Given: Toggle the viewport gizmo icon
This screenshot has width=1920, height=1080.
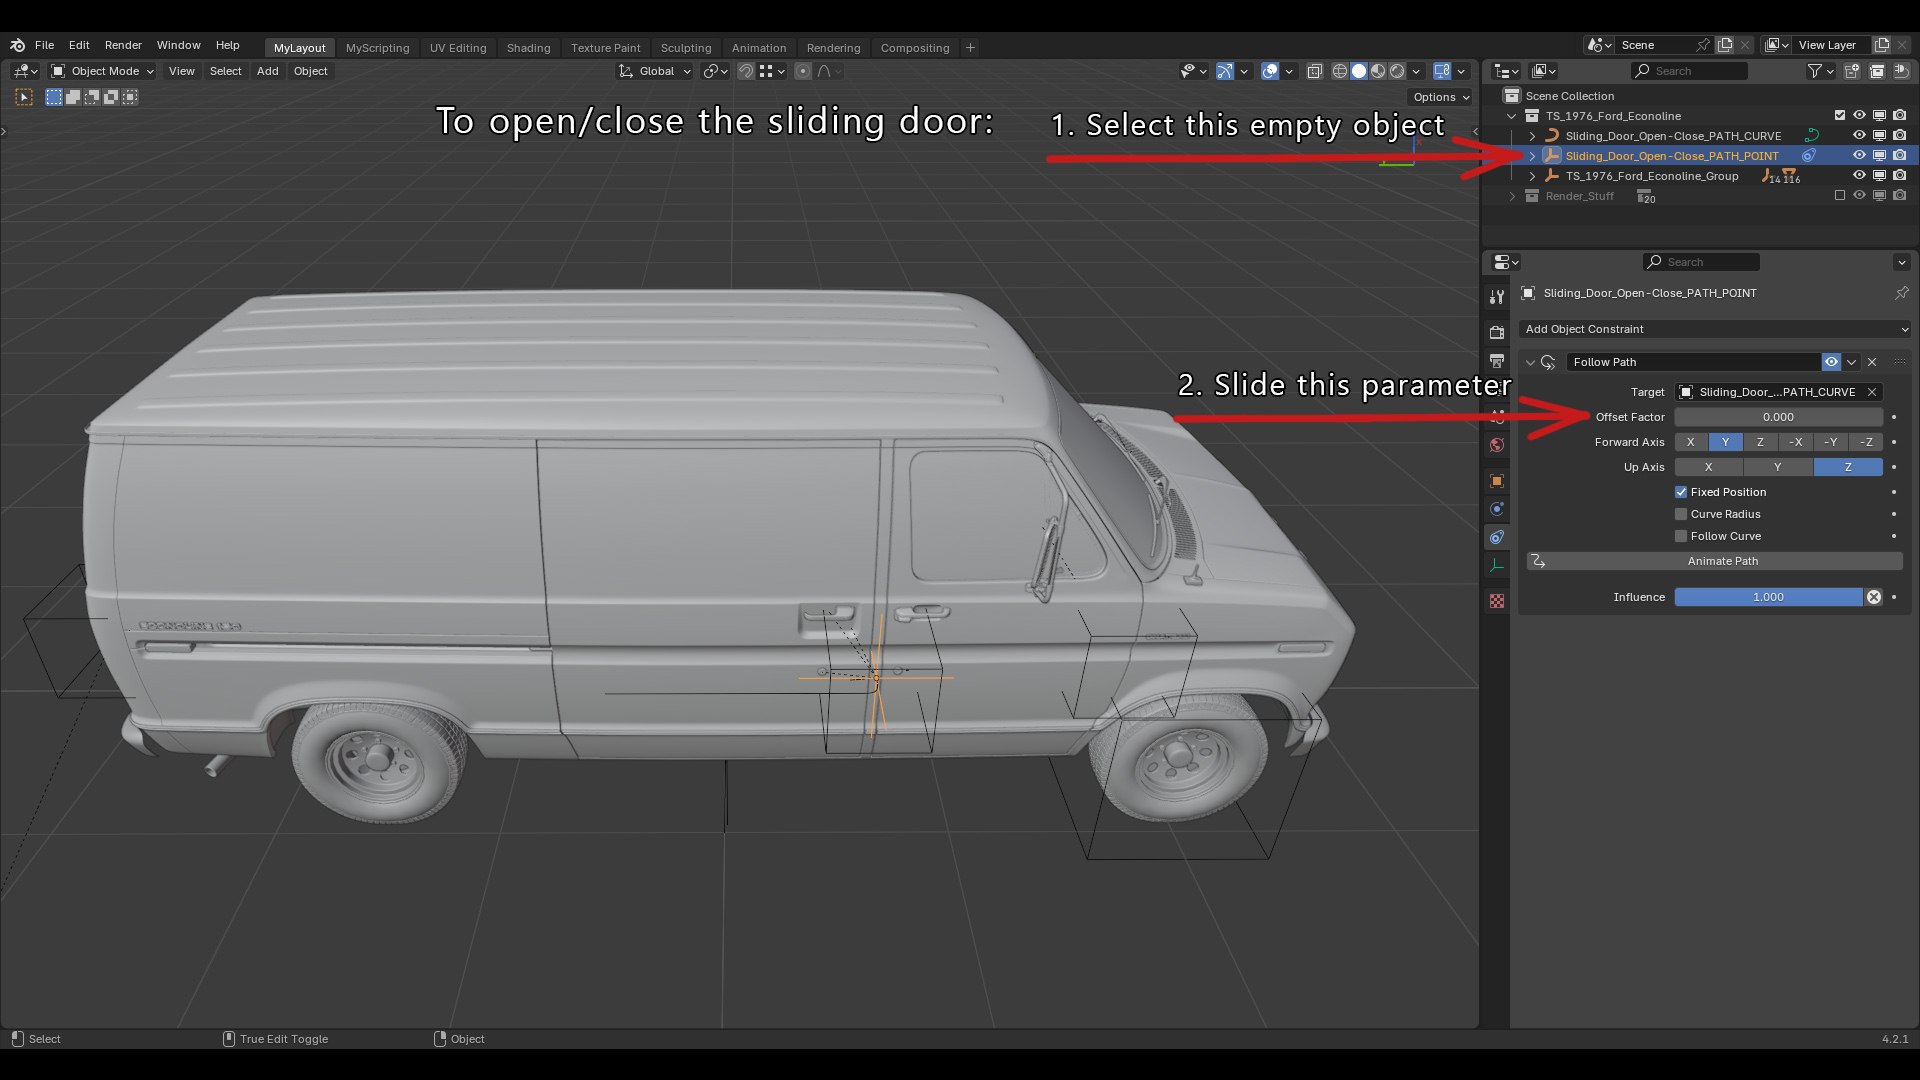Looking at the screenshot, I should 1225,71.
